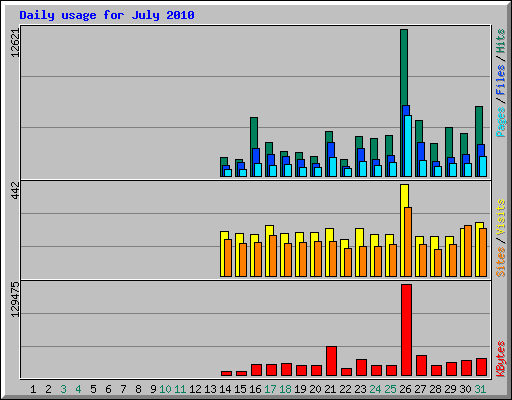Click the green 'Hits' legend label
Screen dimensions: 512x400
(500, 41)
